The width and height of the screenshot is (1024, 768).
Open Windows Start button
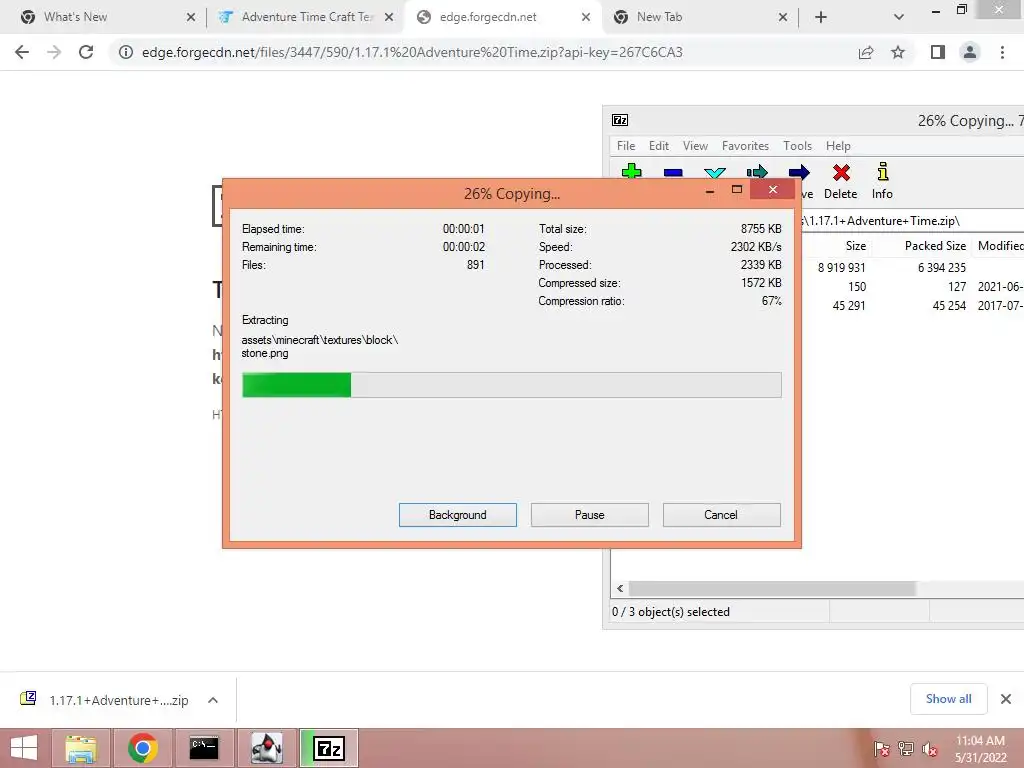(x=24, y=748)
